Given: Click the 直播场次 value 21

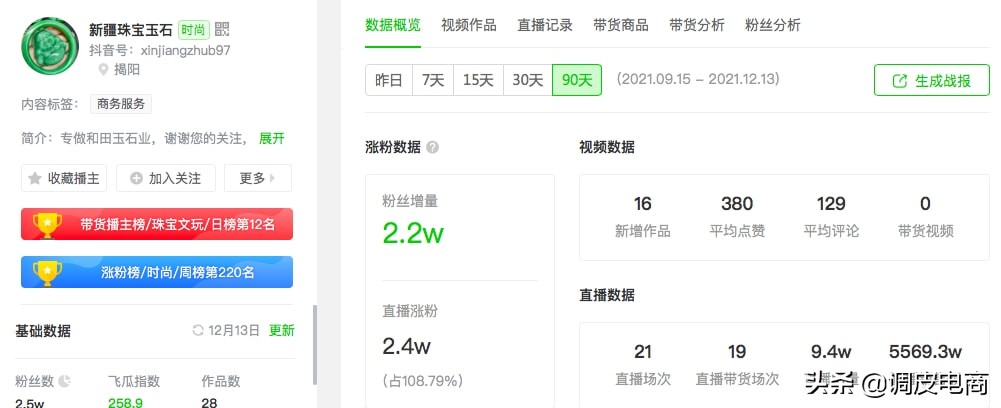Looking at the screenshot, I should 642,351.
